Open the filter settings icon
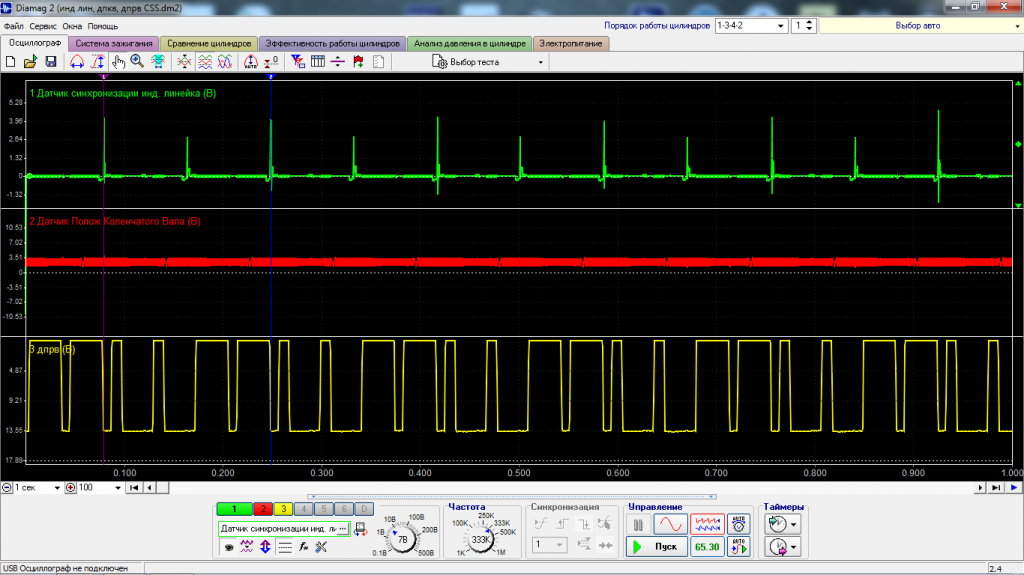 pyautogui.click(x=298, y=62)
